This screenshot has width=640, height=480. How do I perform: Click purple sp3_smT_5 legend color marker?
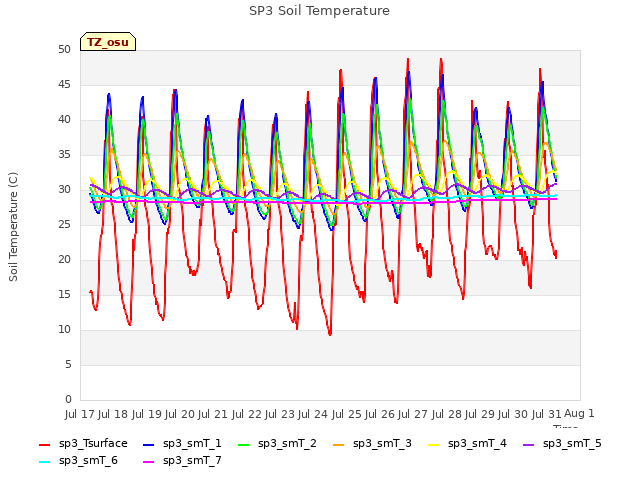coord(529,444)
